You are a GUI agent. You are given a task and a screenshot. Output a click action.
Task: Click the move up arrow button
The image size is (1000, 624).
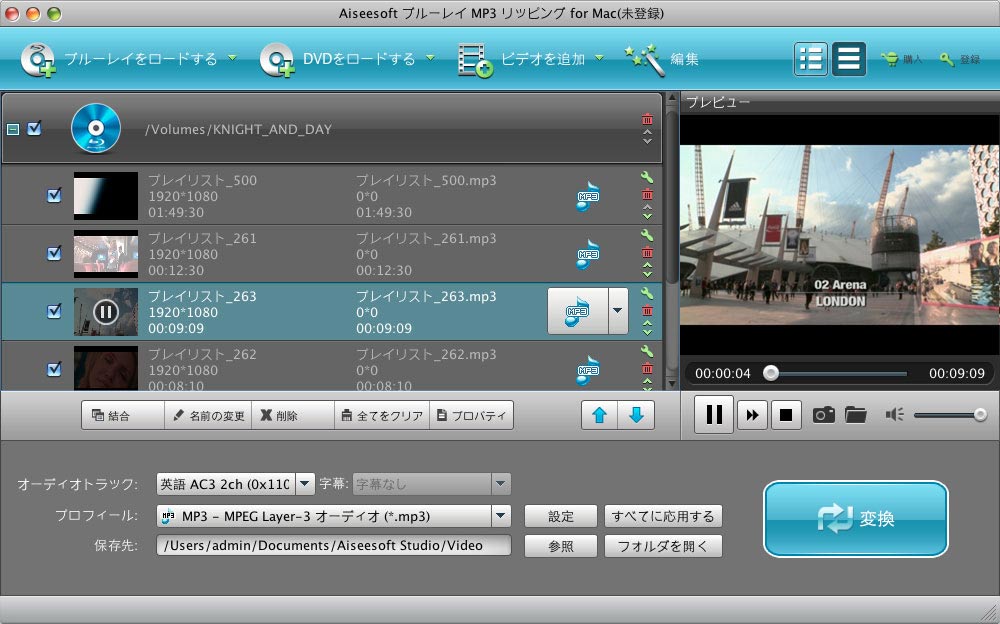click(599, 415)
